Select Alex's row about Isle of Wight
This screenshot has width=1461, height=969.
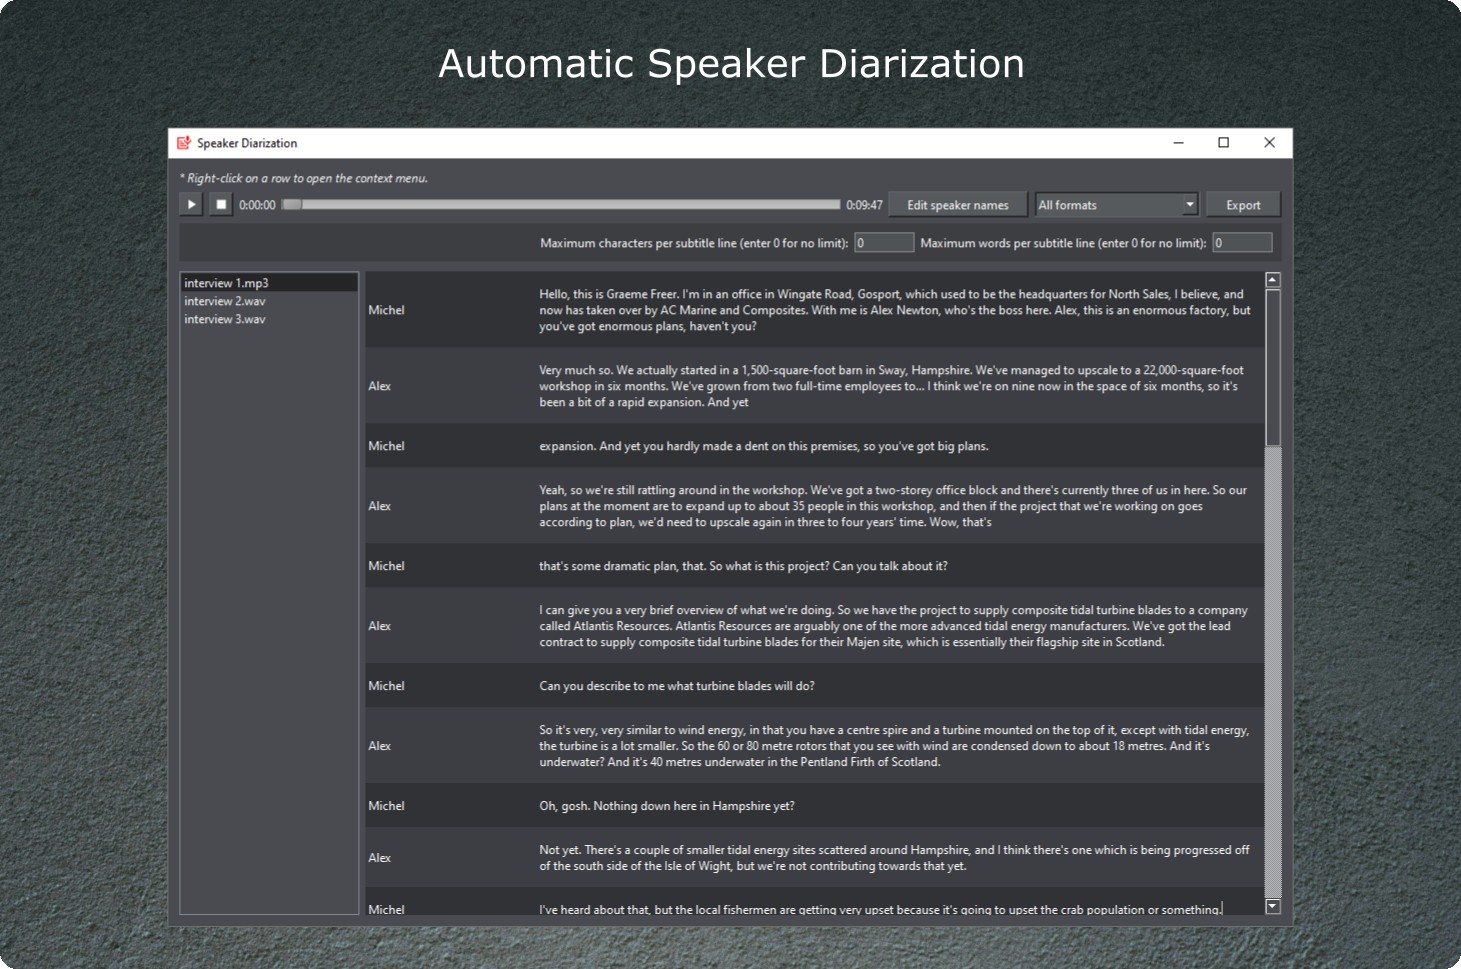pos(800,857)
